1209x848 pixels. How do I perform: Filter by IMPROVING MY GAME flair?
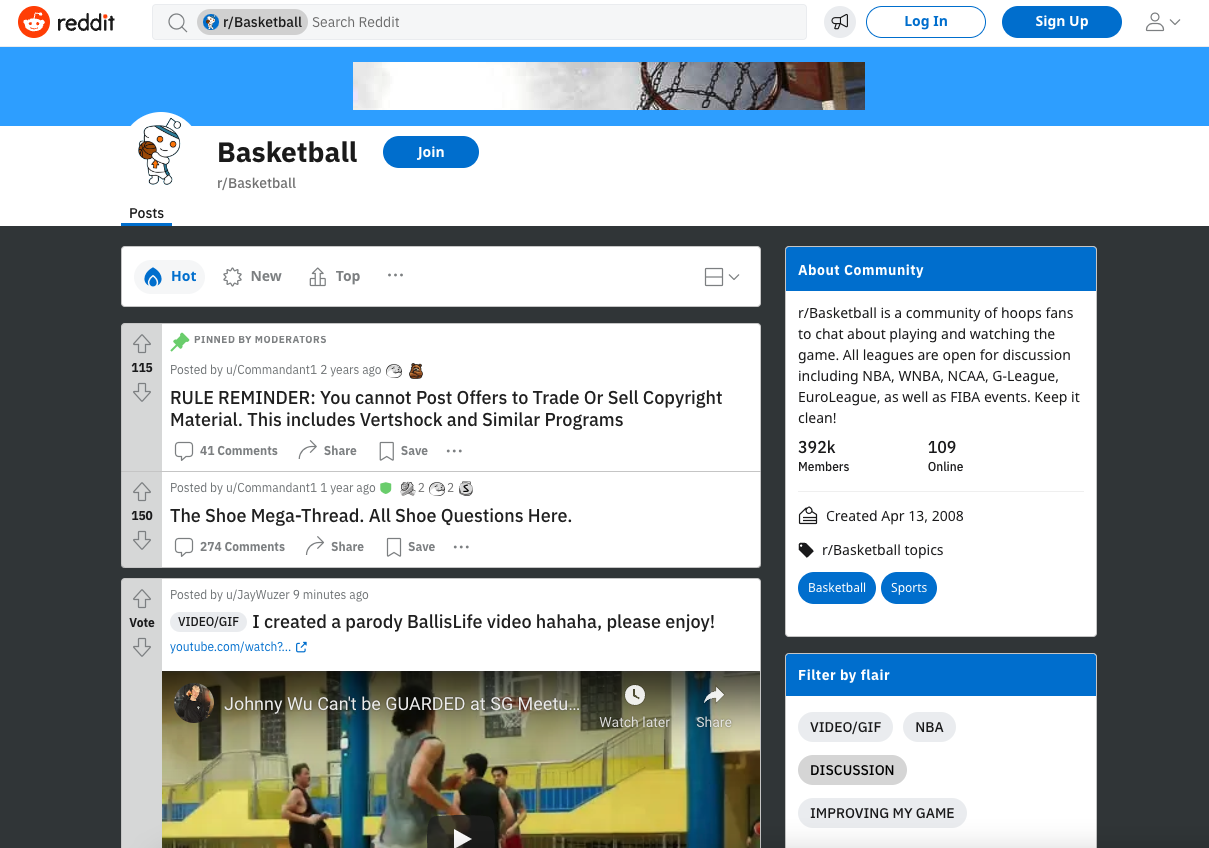click(x=882, y=813)
